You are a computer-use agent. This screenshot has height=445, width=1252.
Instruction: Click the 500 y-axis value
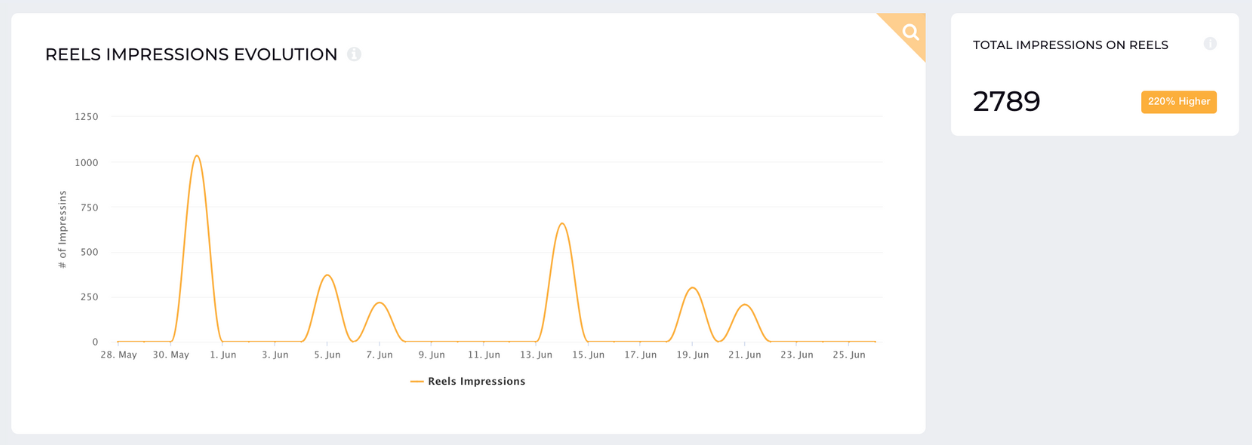[89, 252]
